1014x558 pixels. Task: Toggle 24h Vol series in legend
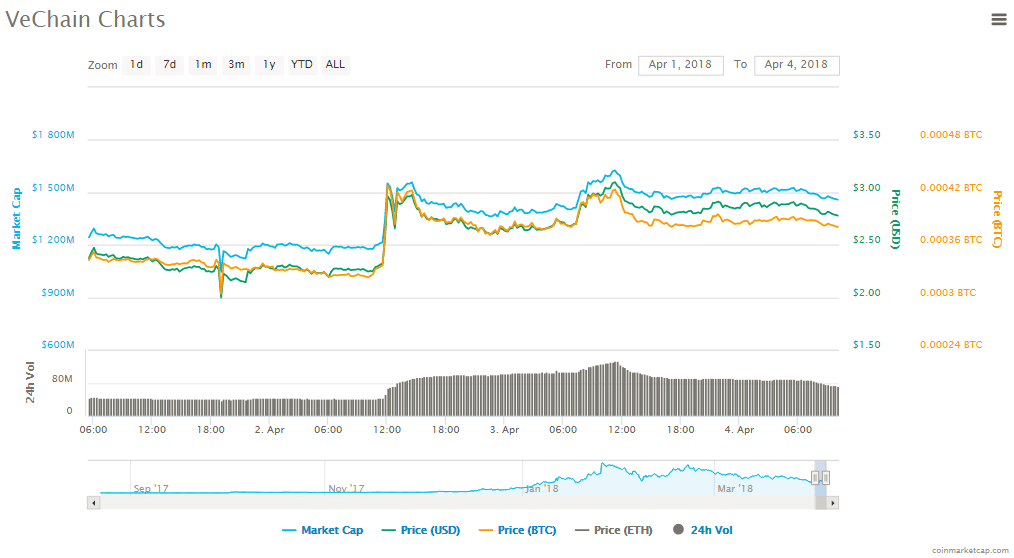point(703,530)
